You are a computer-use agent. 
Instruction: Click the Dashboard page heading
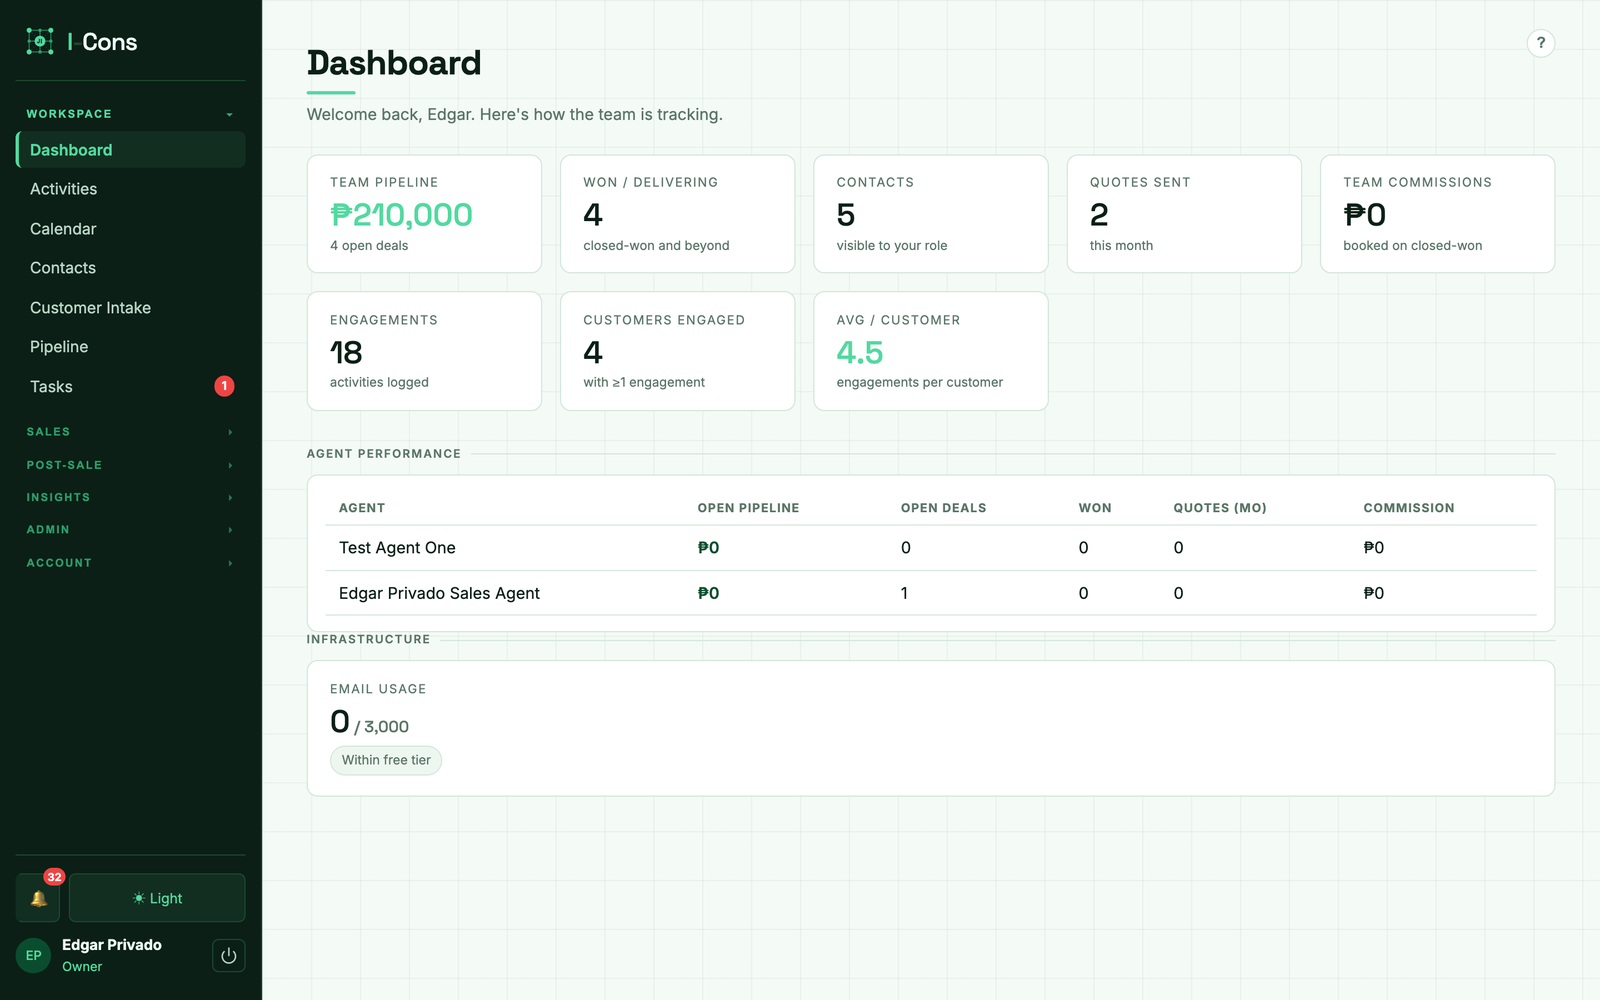[x=394, y=63]
